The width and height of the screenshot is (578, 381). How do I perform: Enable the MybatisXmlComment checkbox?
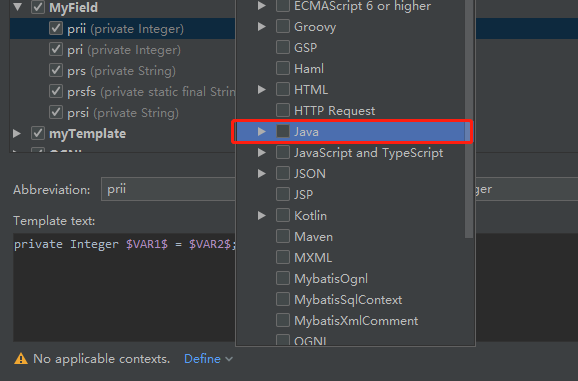283,321
